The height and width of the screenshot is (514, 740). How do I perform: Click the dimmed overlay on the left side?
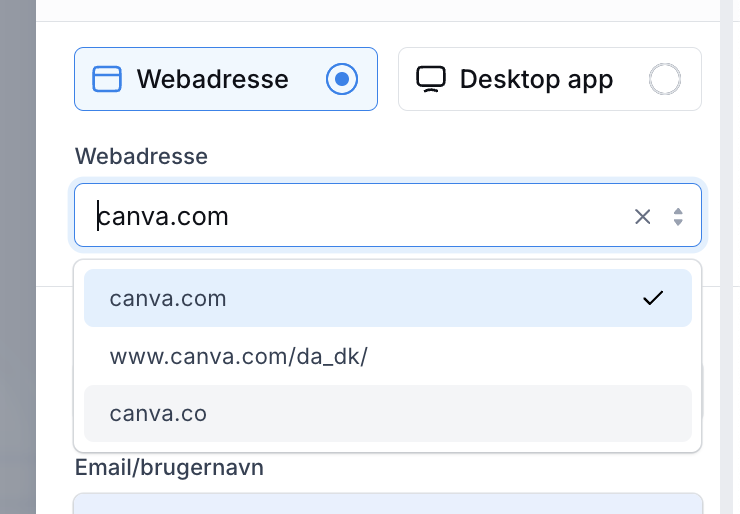coord(18,257)
